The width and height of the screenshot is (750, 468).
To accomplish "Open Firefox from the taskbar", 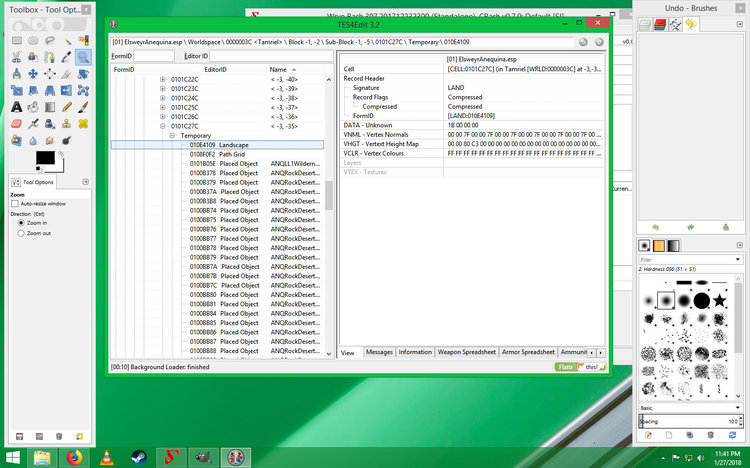I will [x=74, y=458].
